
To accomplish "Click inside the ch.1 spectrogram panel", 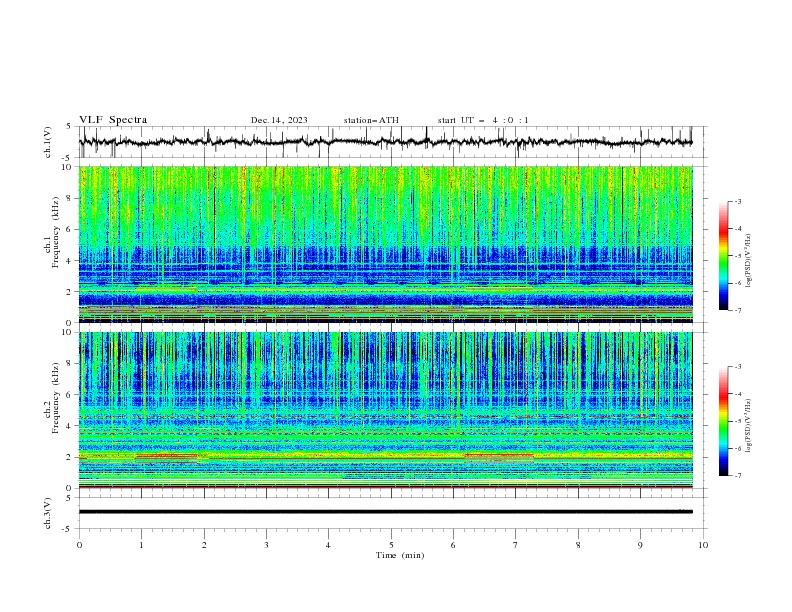I will point(386,244).
